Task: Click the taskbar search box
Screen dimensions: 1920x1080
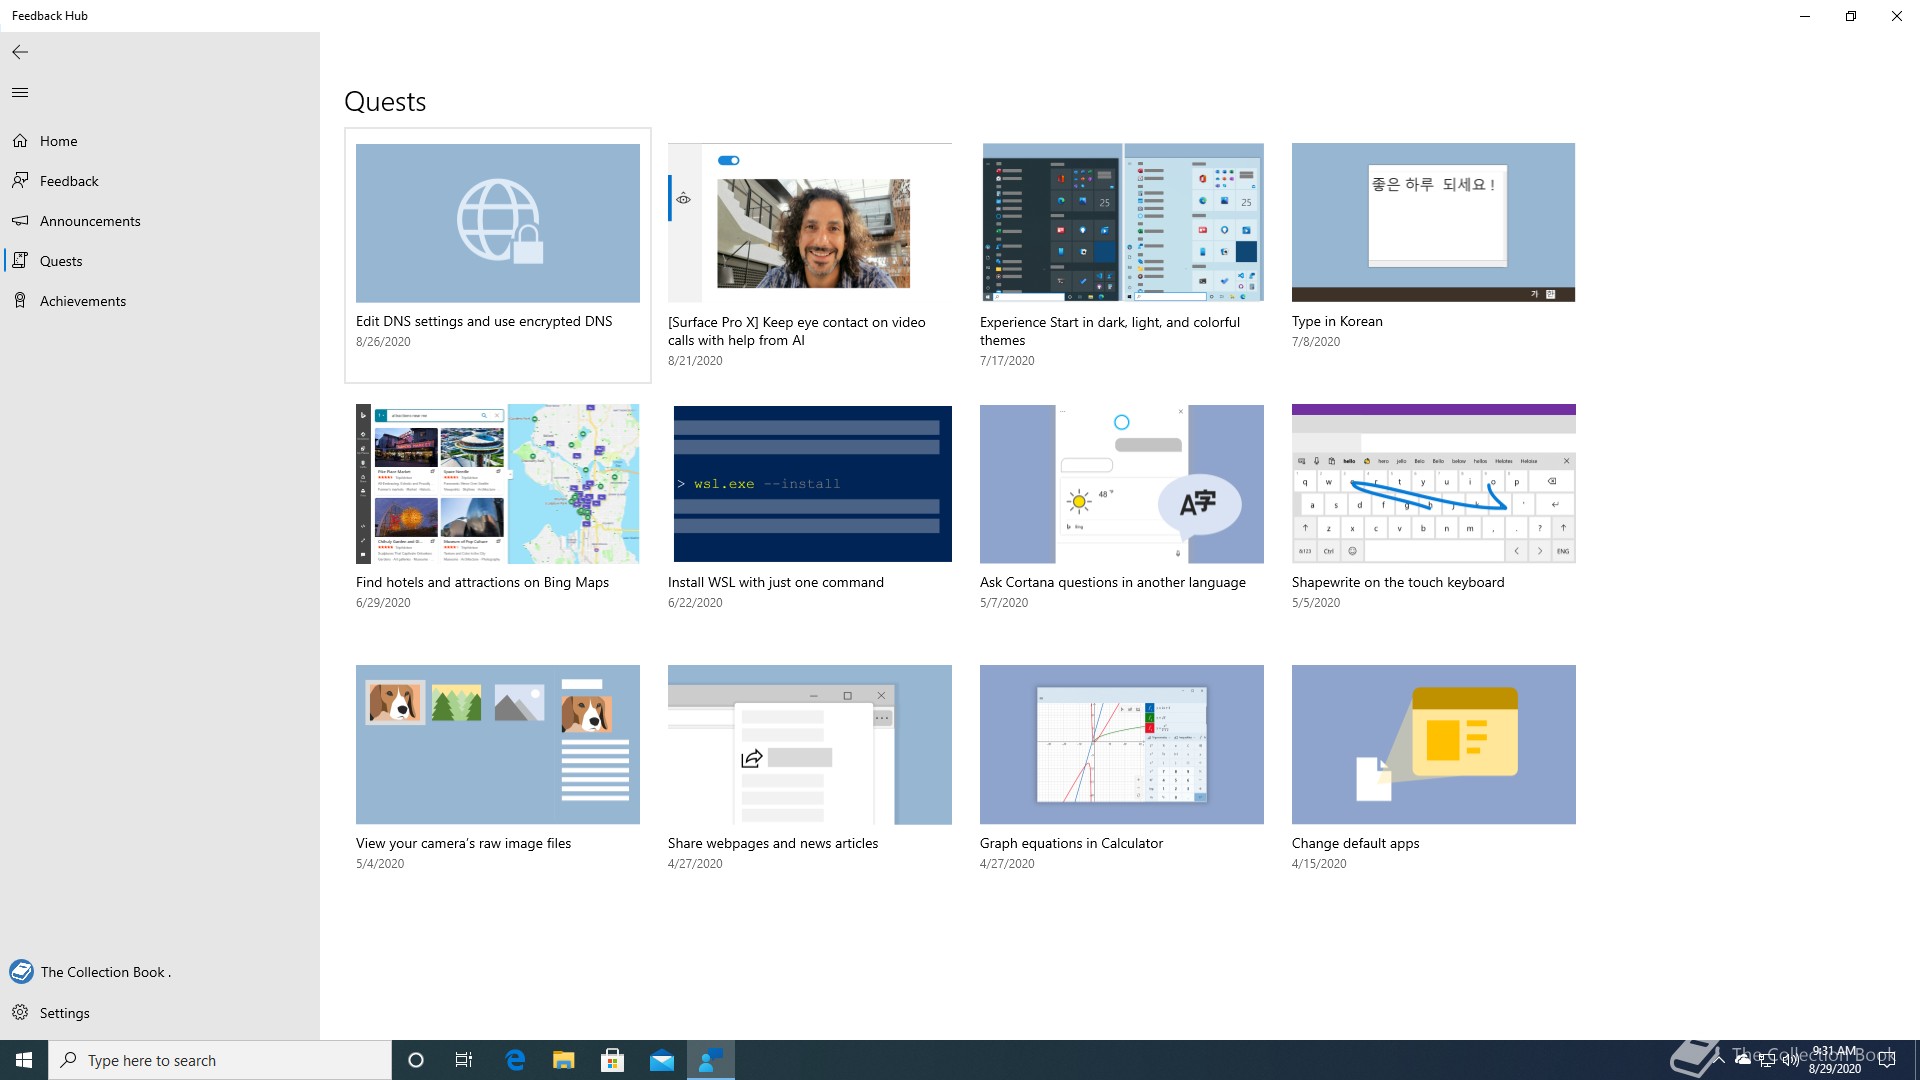Action: coord(220,1060)
